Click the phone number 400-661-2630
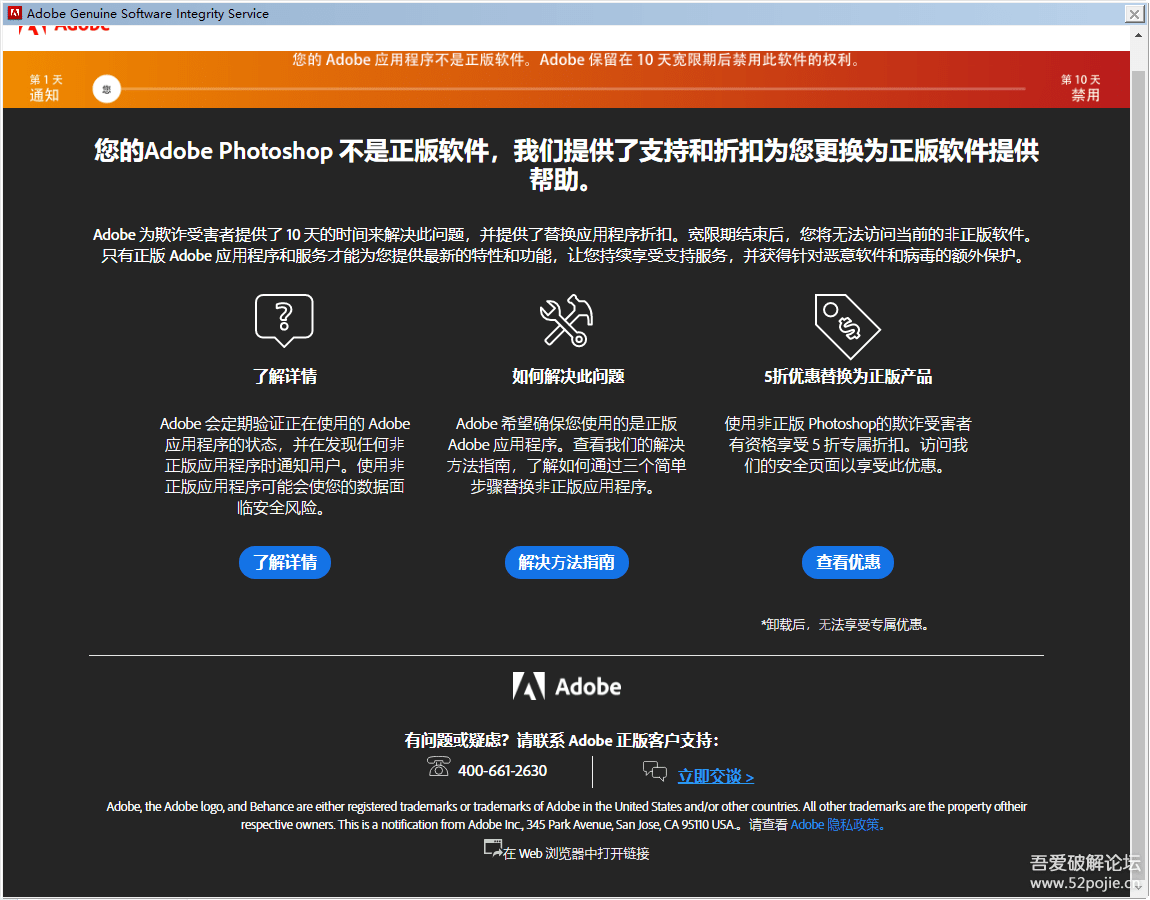Screen dimensions: 1150x900 tap(502, 771)
